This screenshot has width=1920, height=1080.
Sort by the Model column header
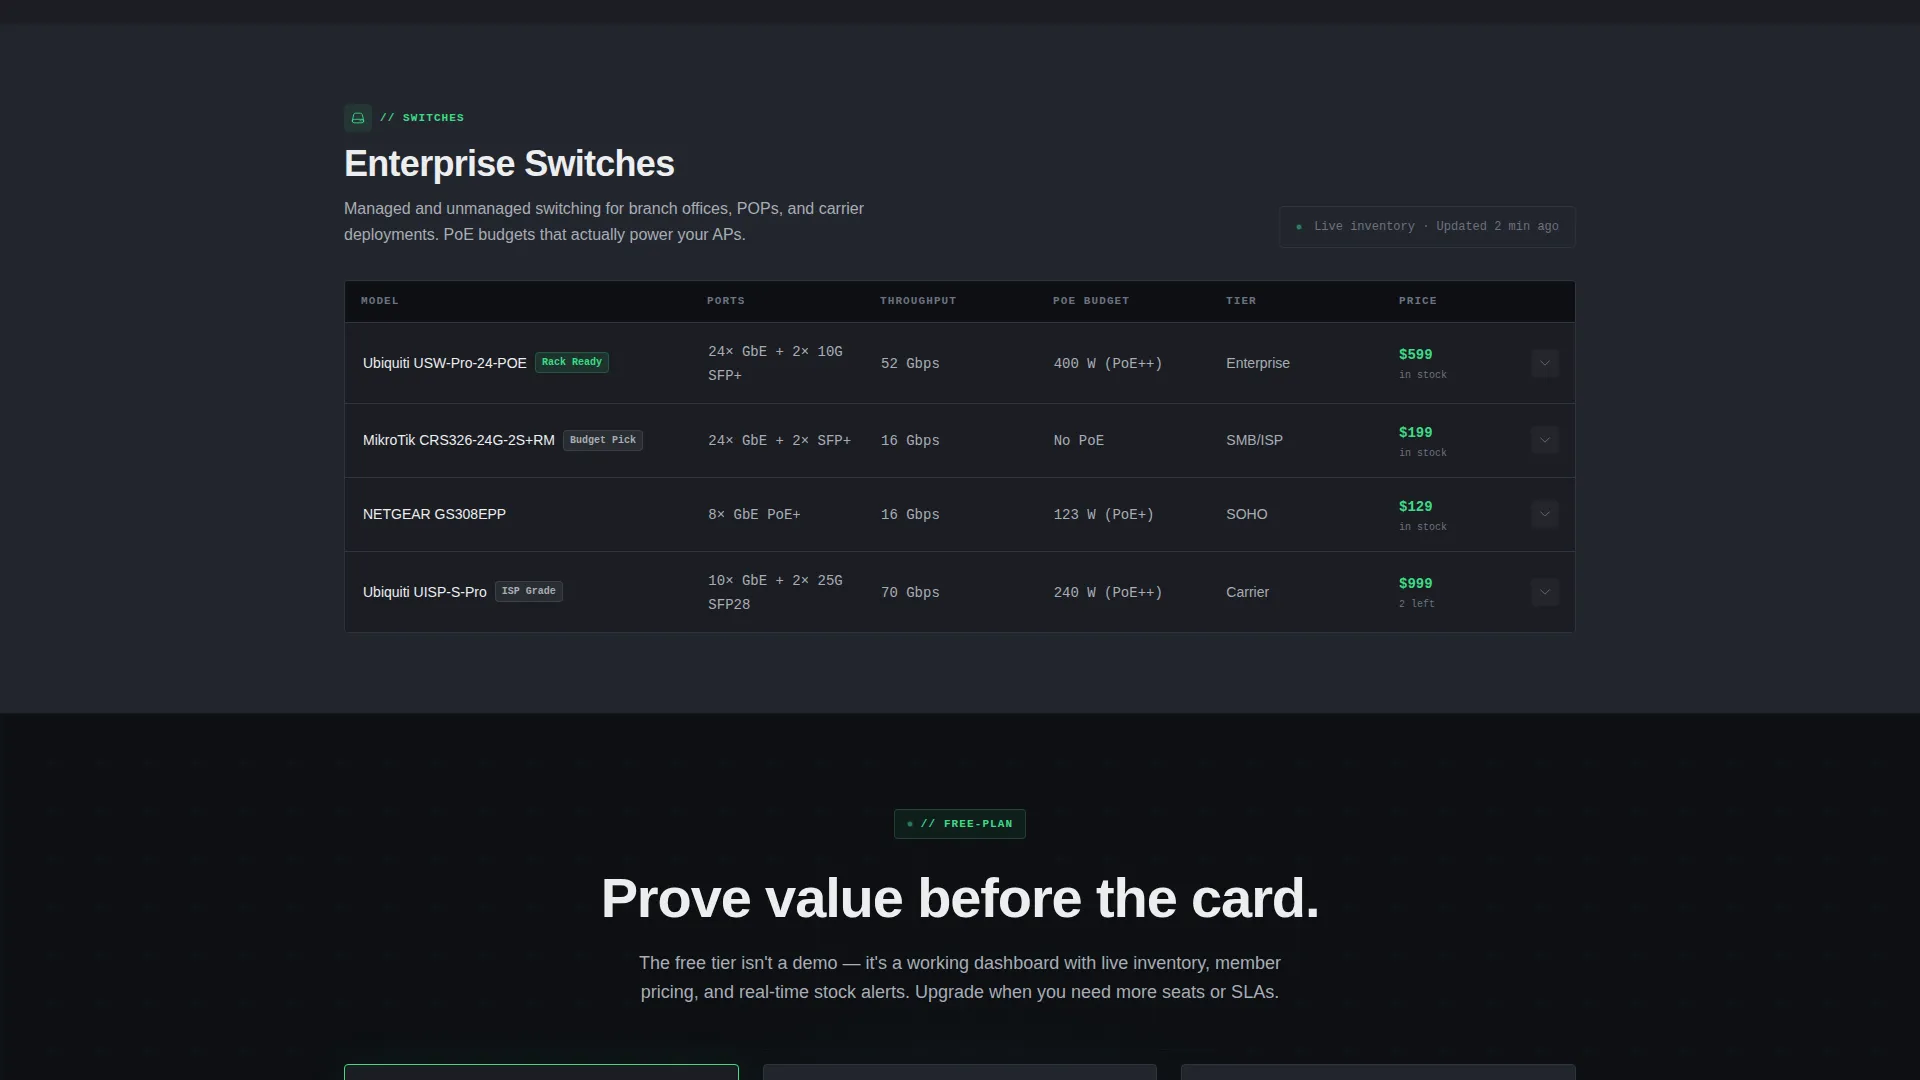[x=380, y=301]
